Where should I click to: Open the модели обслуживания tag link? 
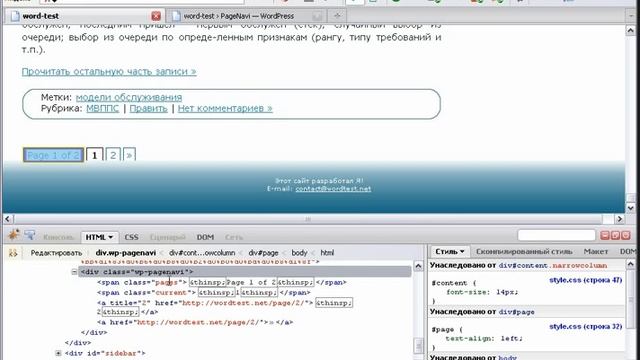pos(129,98)
